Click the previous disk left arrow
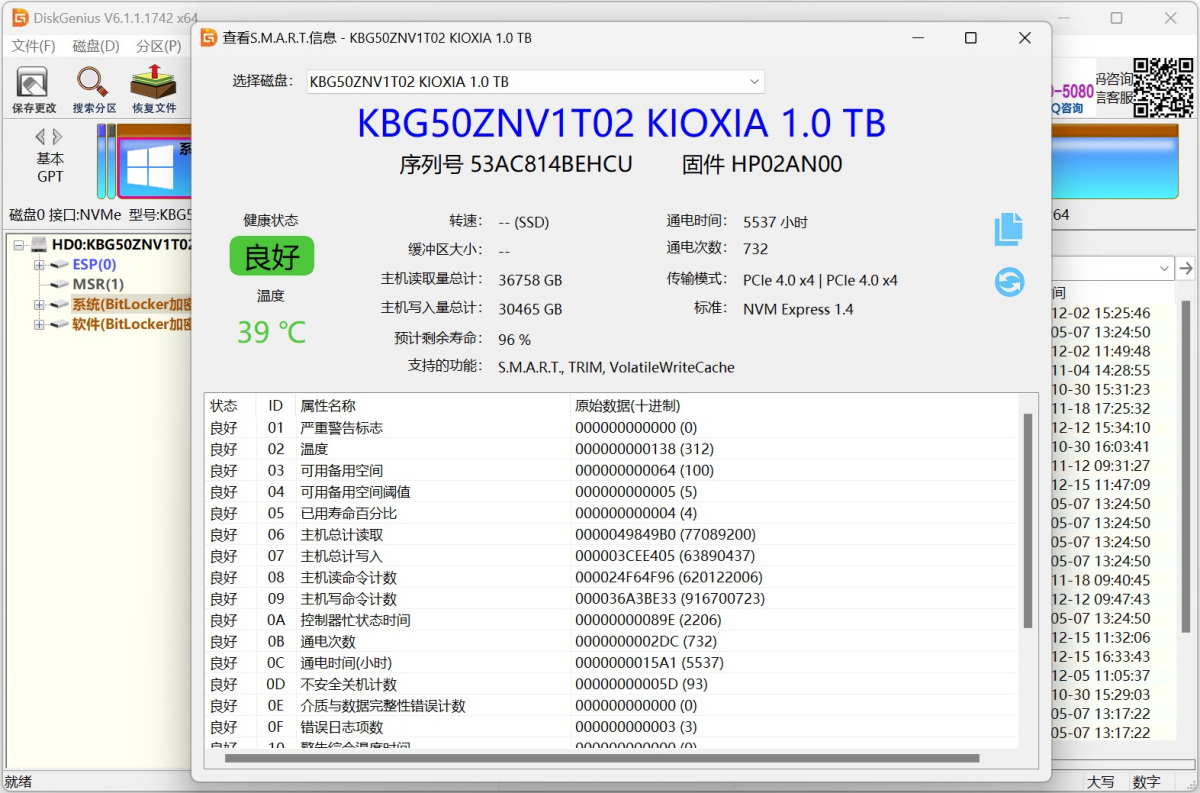The image size is (1200, 793). click(x=40, y=137)
